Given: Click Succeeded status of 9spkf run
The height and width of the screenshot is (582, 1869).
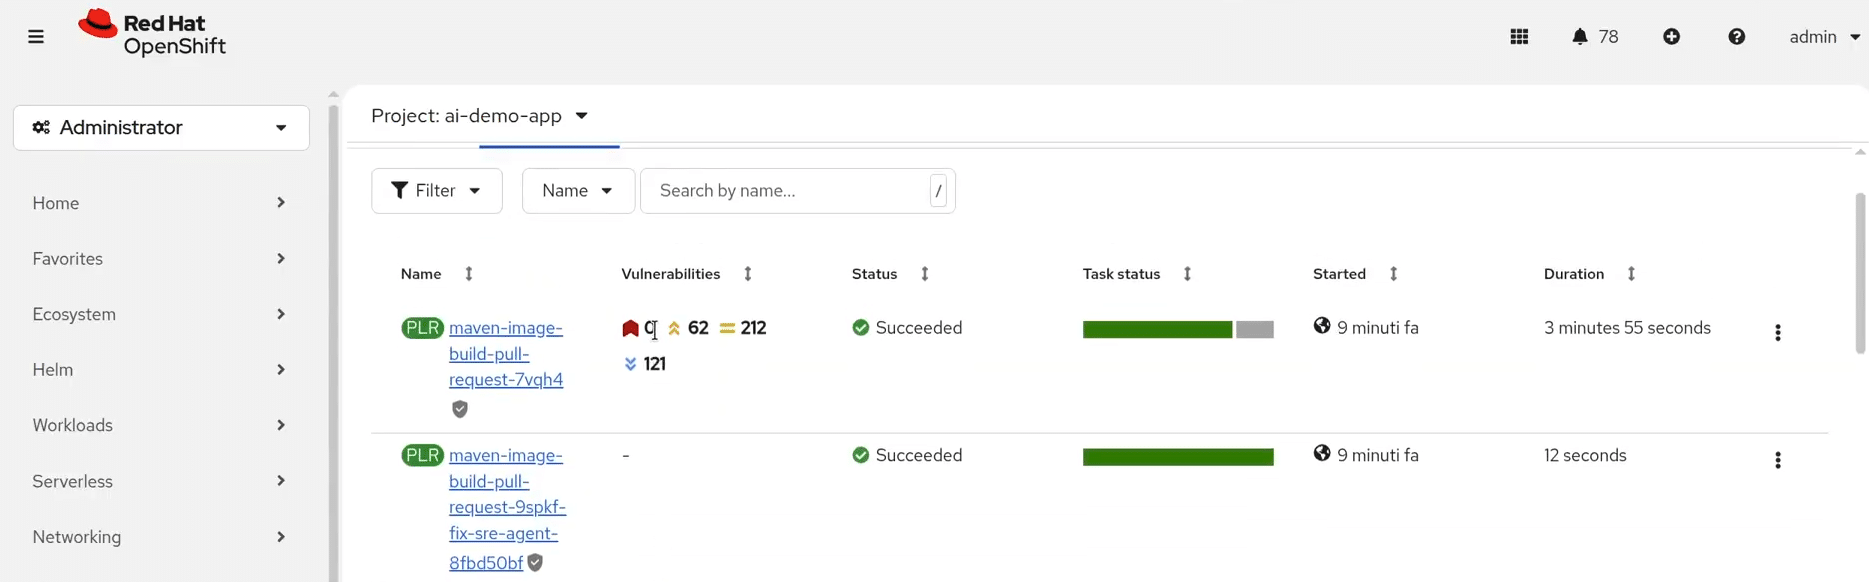Looking at the screenshot, I should tap(907, 455).
